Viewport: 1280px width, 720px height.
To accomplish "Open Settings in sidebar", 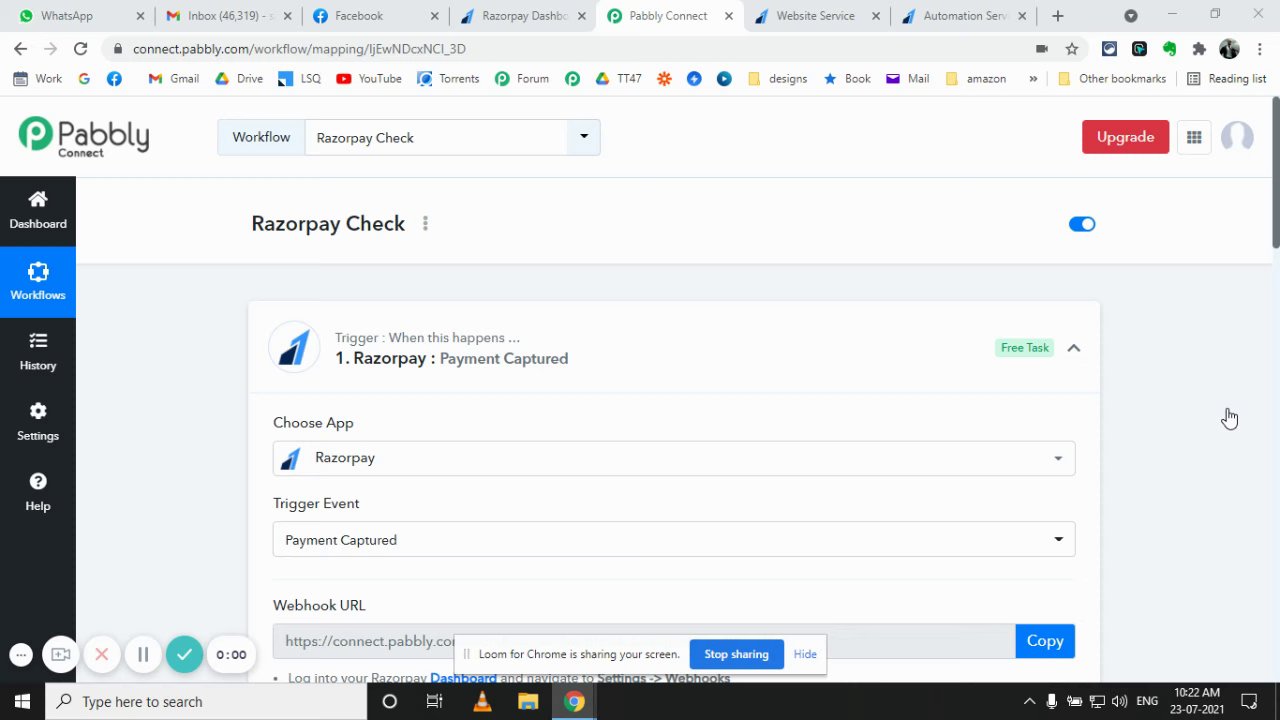I will pyautogui.click(x=38, y=422).
